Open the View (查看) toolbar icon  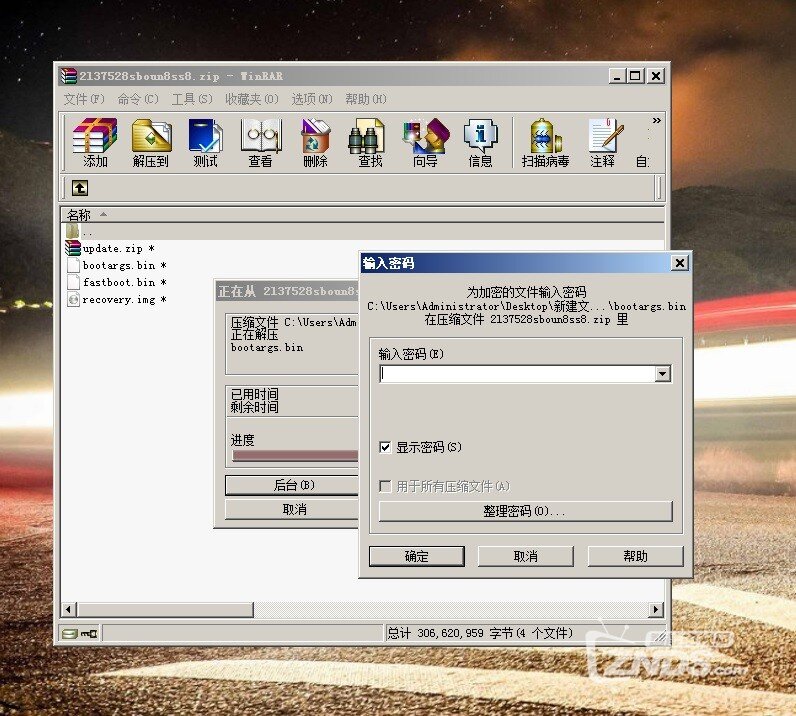(260, 142)
